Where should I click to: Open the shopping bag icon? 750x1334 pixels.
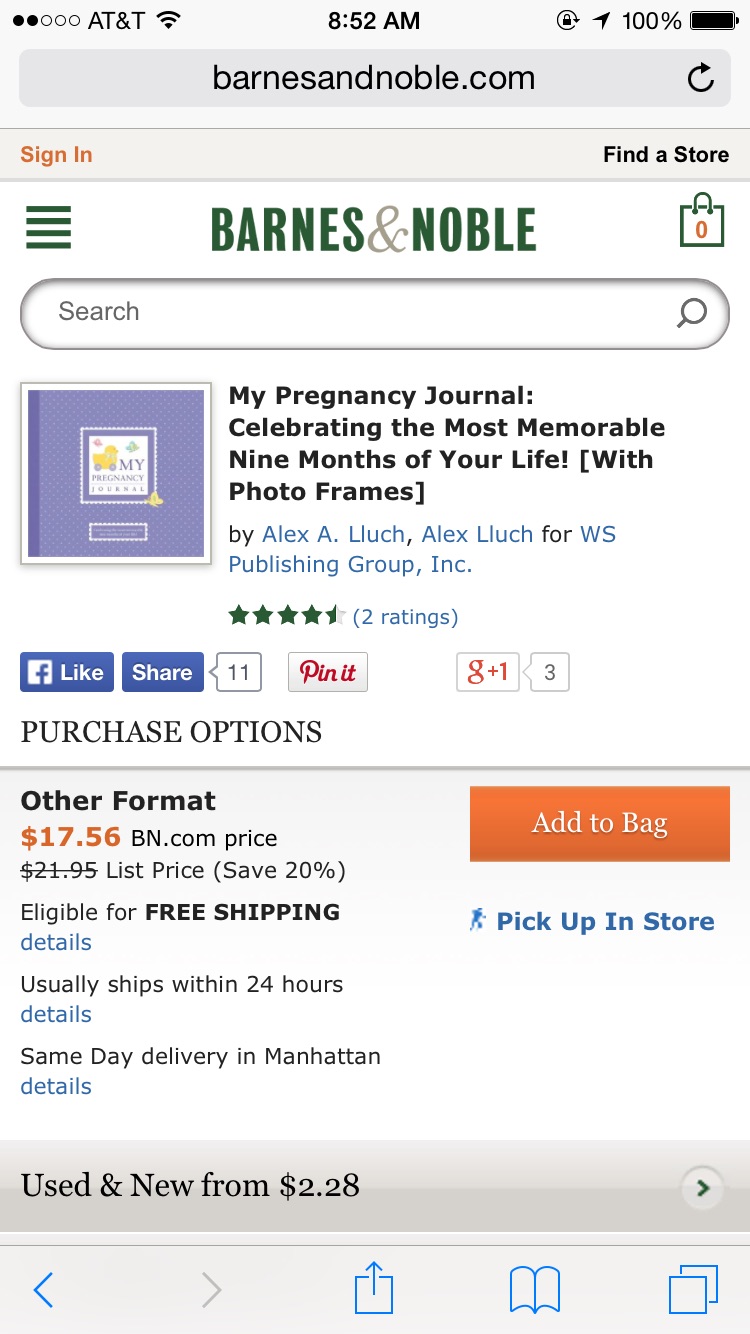pyautogui.click(x=701, y=221)
